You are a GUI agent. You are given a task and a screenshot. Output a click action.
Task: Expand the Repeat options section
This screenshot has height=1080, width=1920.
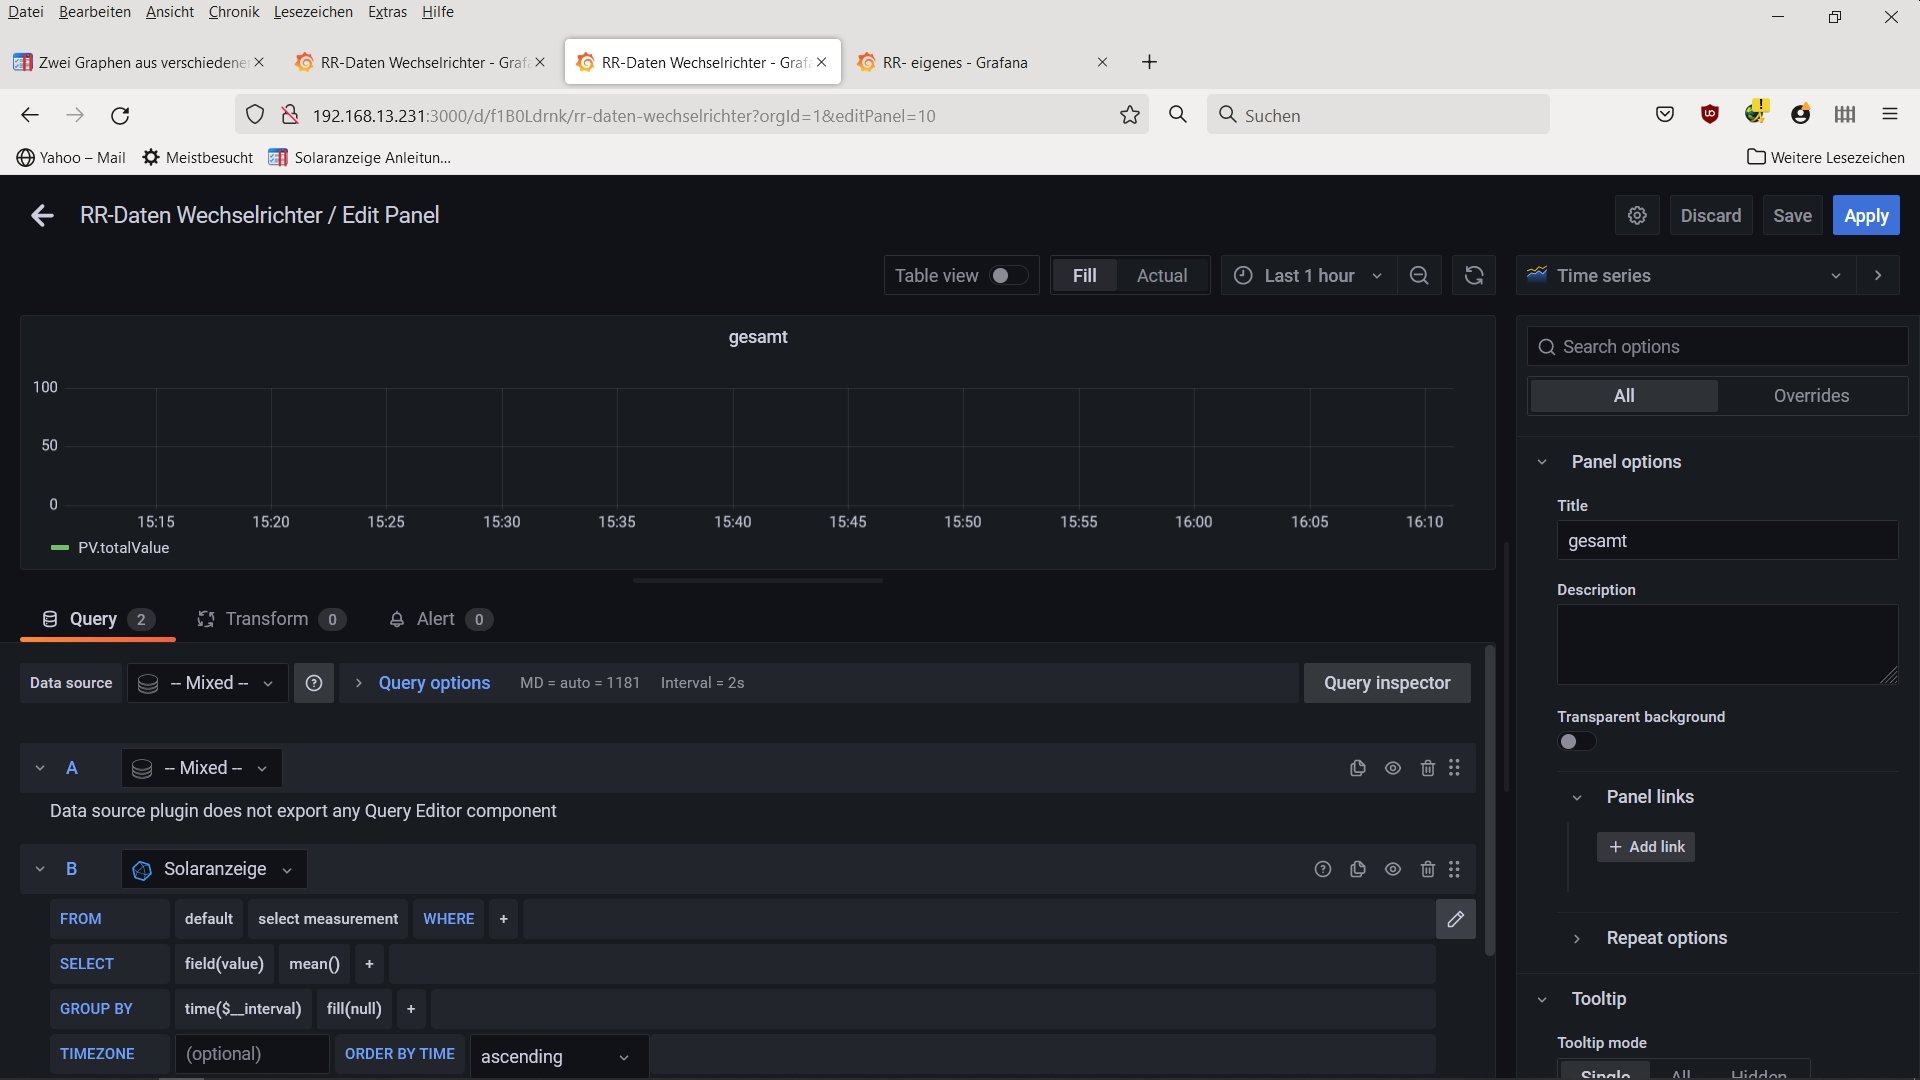[1666, 938]
